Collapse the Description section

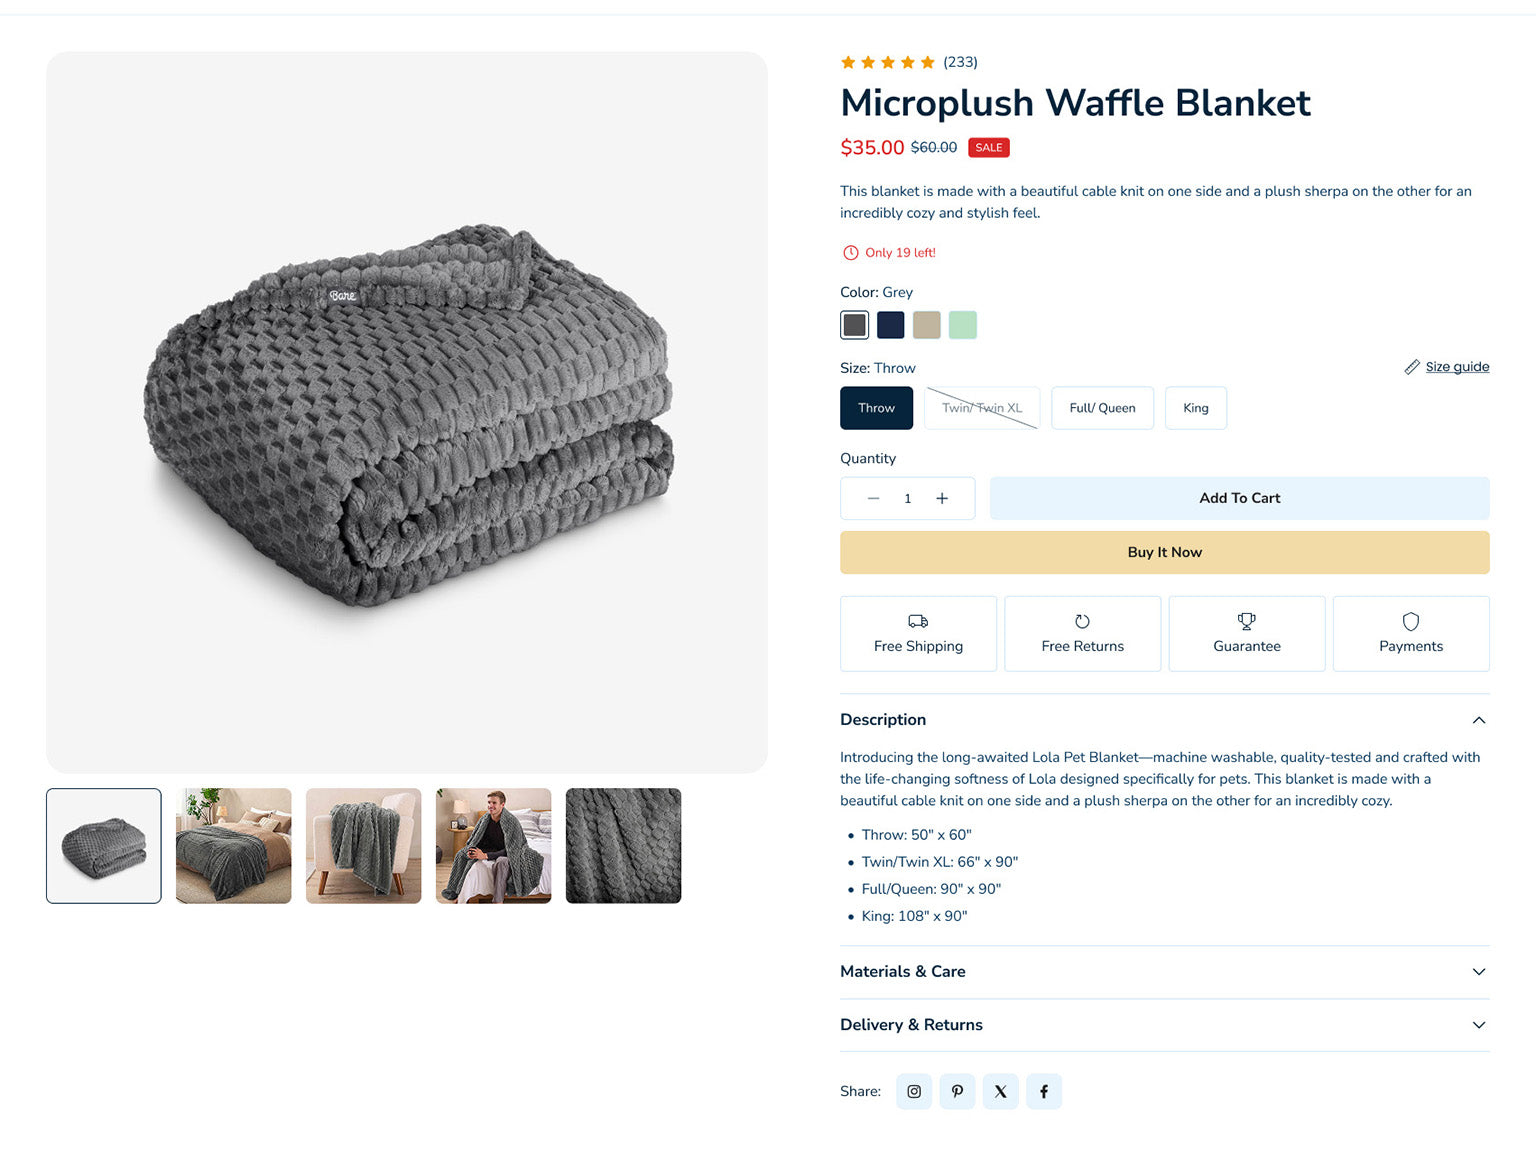[x=1478, y=720]
